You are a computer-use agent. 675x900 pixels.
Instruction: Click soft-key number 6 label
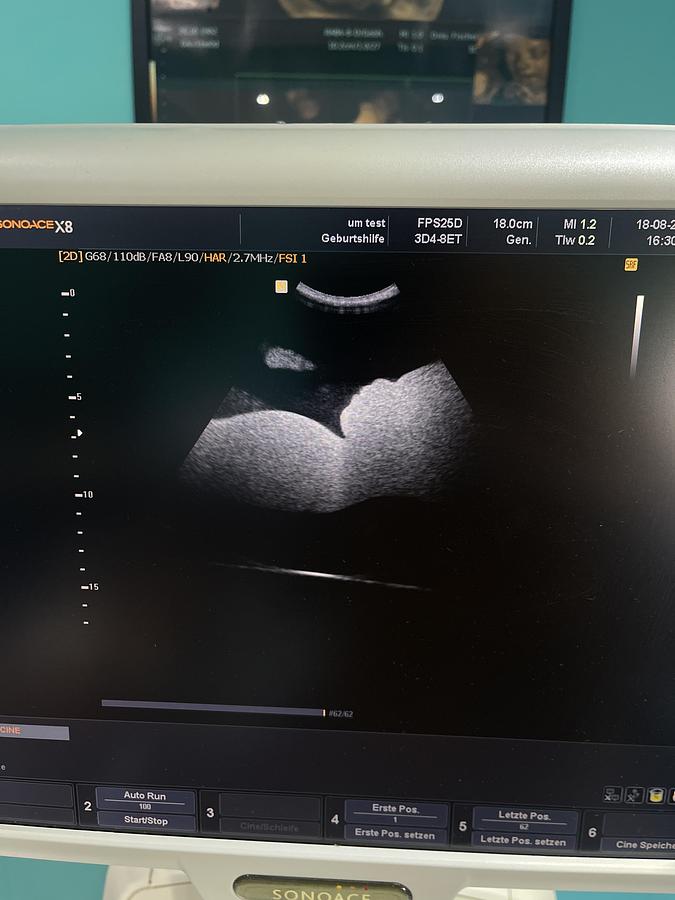tap(592, 832)
